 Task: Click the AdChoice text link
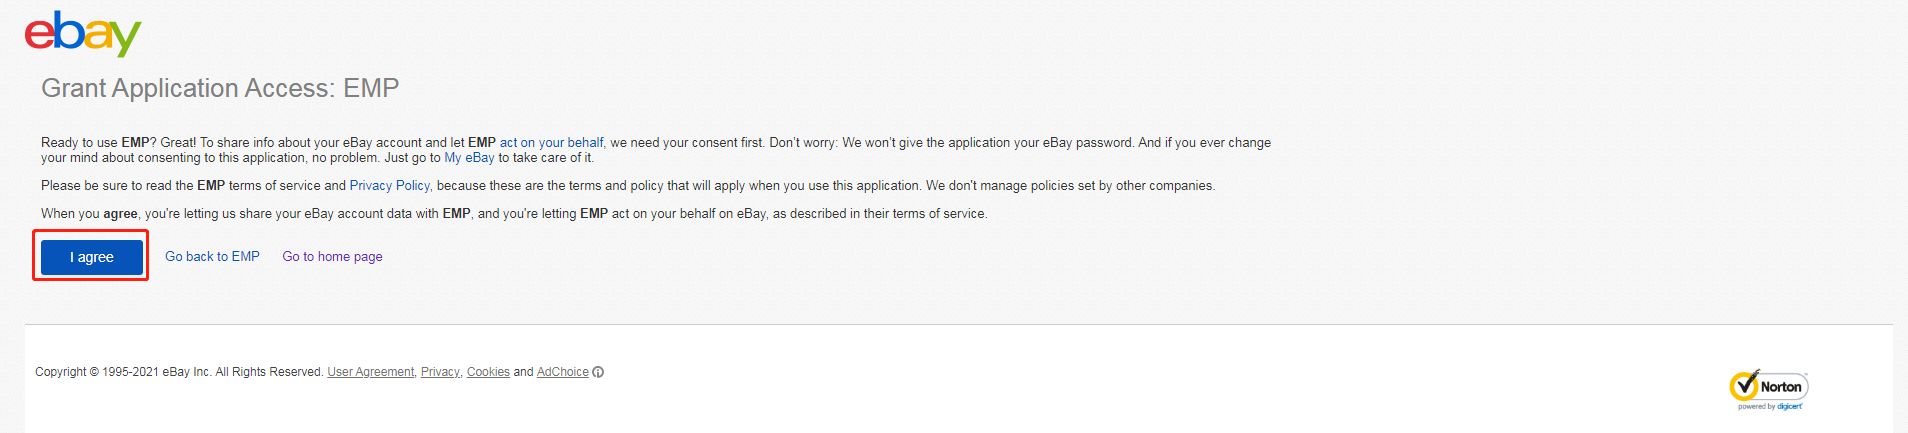[x=563, y=372]
